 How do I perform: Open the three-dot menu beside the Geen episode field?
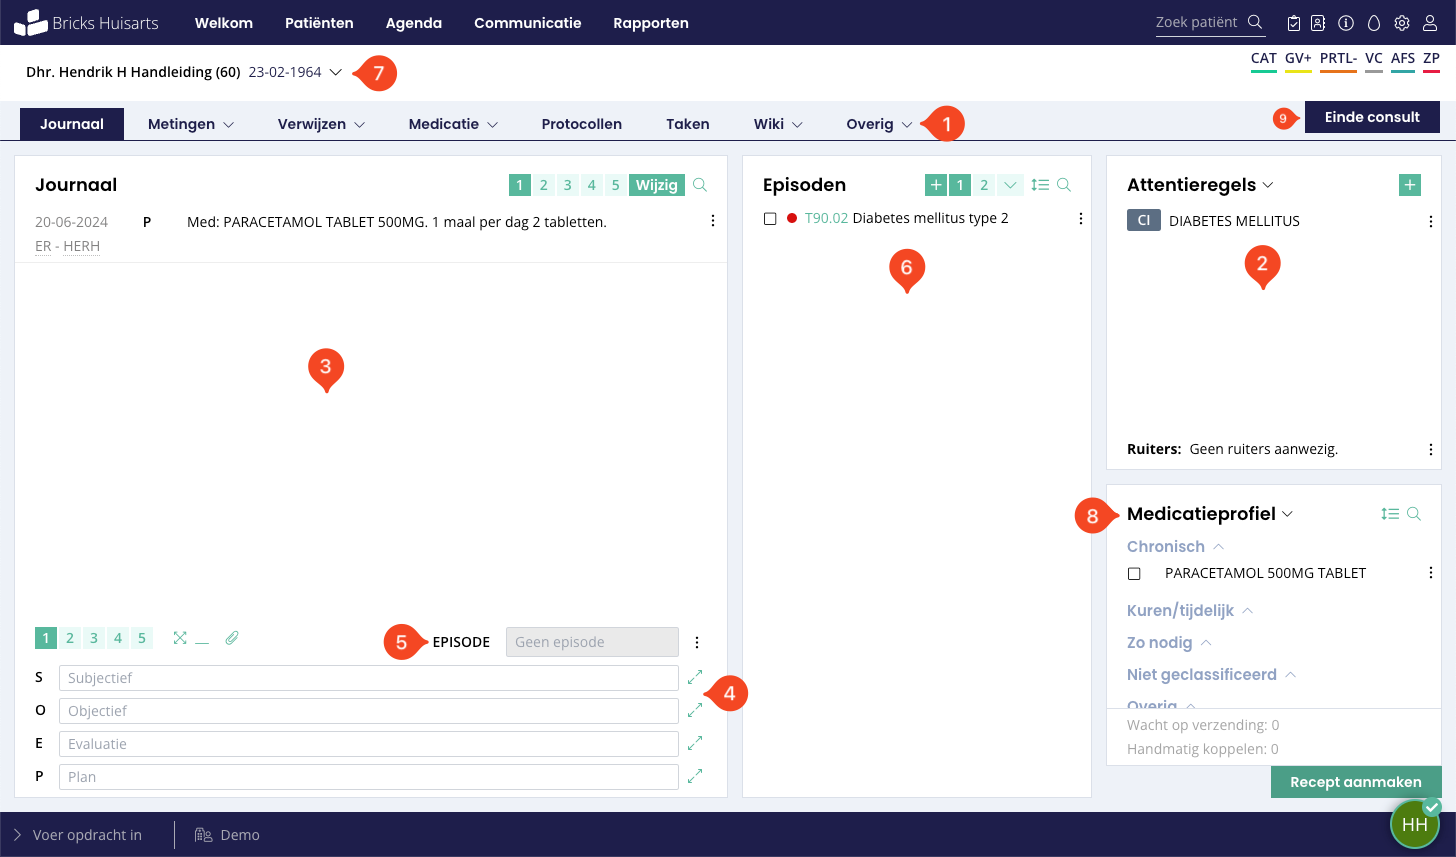click(x=697, y=642)
